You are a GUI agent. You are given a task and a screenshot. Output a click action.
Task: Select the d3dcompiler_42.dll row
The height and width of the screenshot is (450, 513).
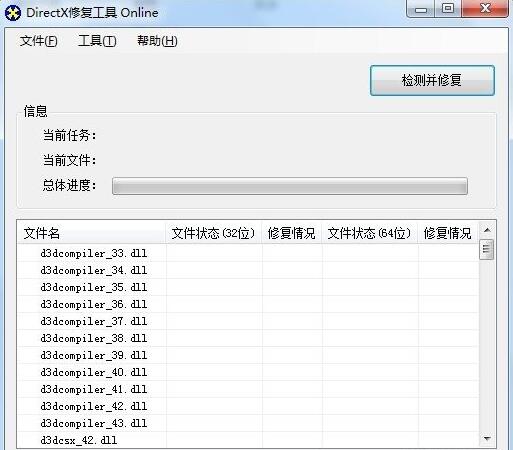[248, 406]
